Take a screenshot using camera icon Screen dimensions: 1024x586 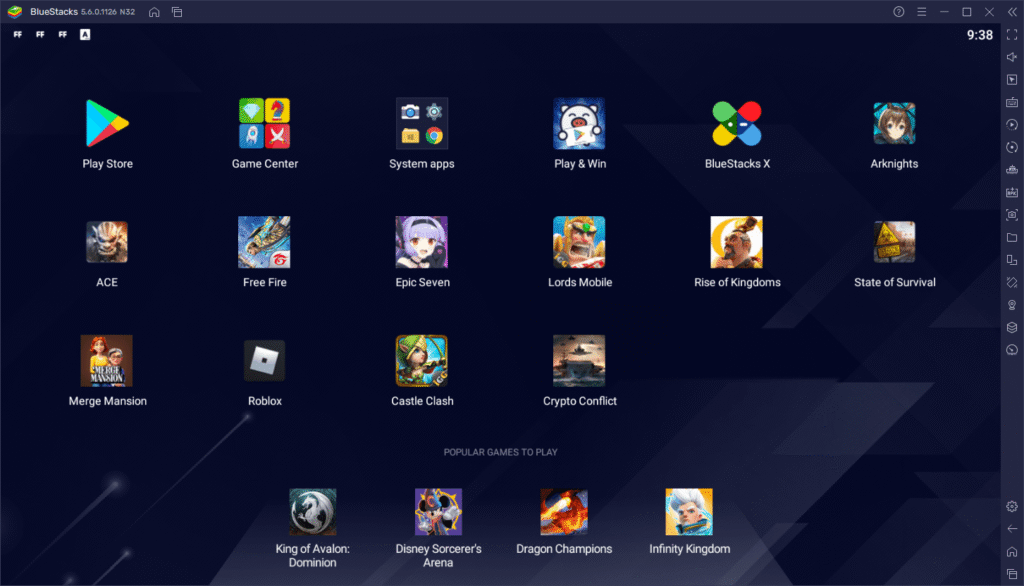pyautogui.click(x=1012, y=214)
